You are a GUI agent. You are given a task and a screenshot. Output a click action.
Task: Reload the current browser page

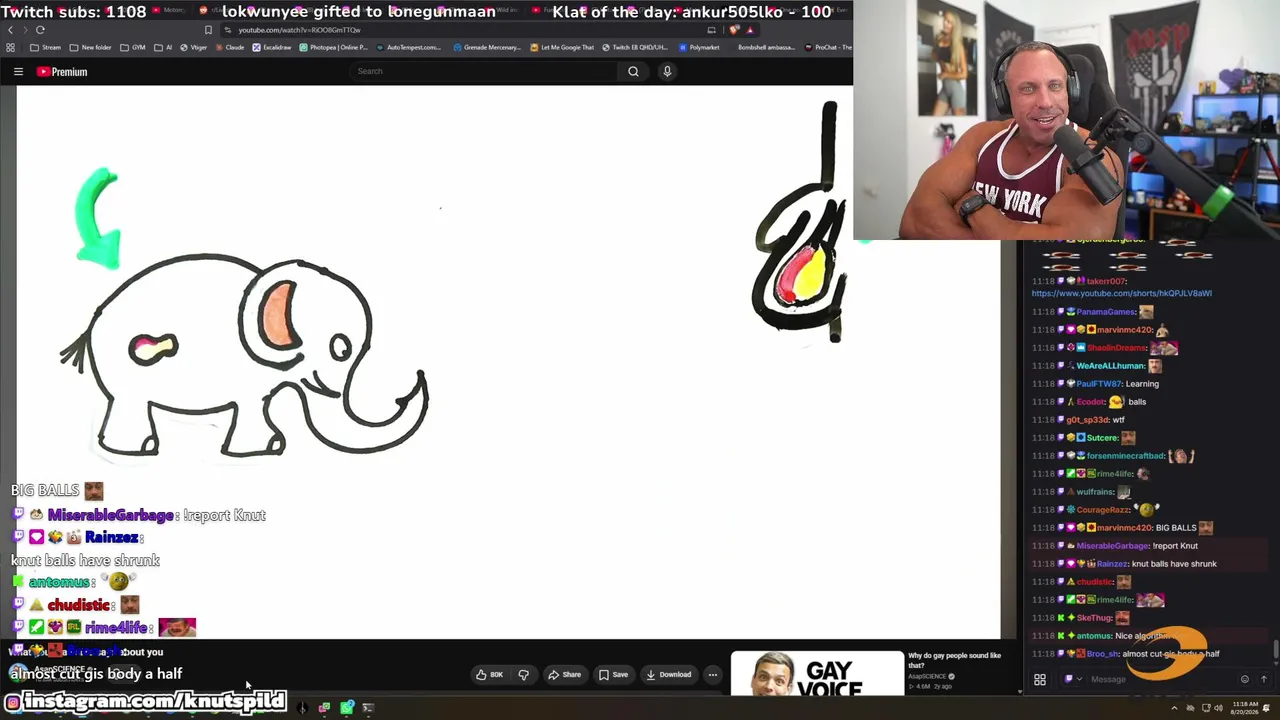[x=40, y=30]
